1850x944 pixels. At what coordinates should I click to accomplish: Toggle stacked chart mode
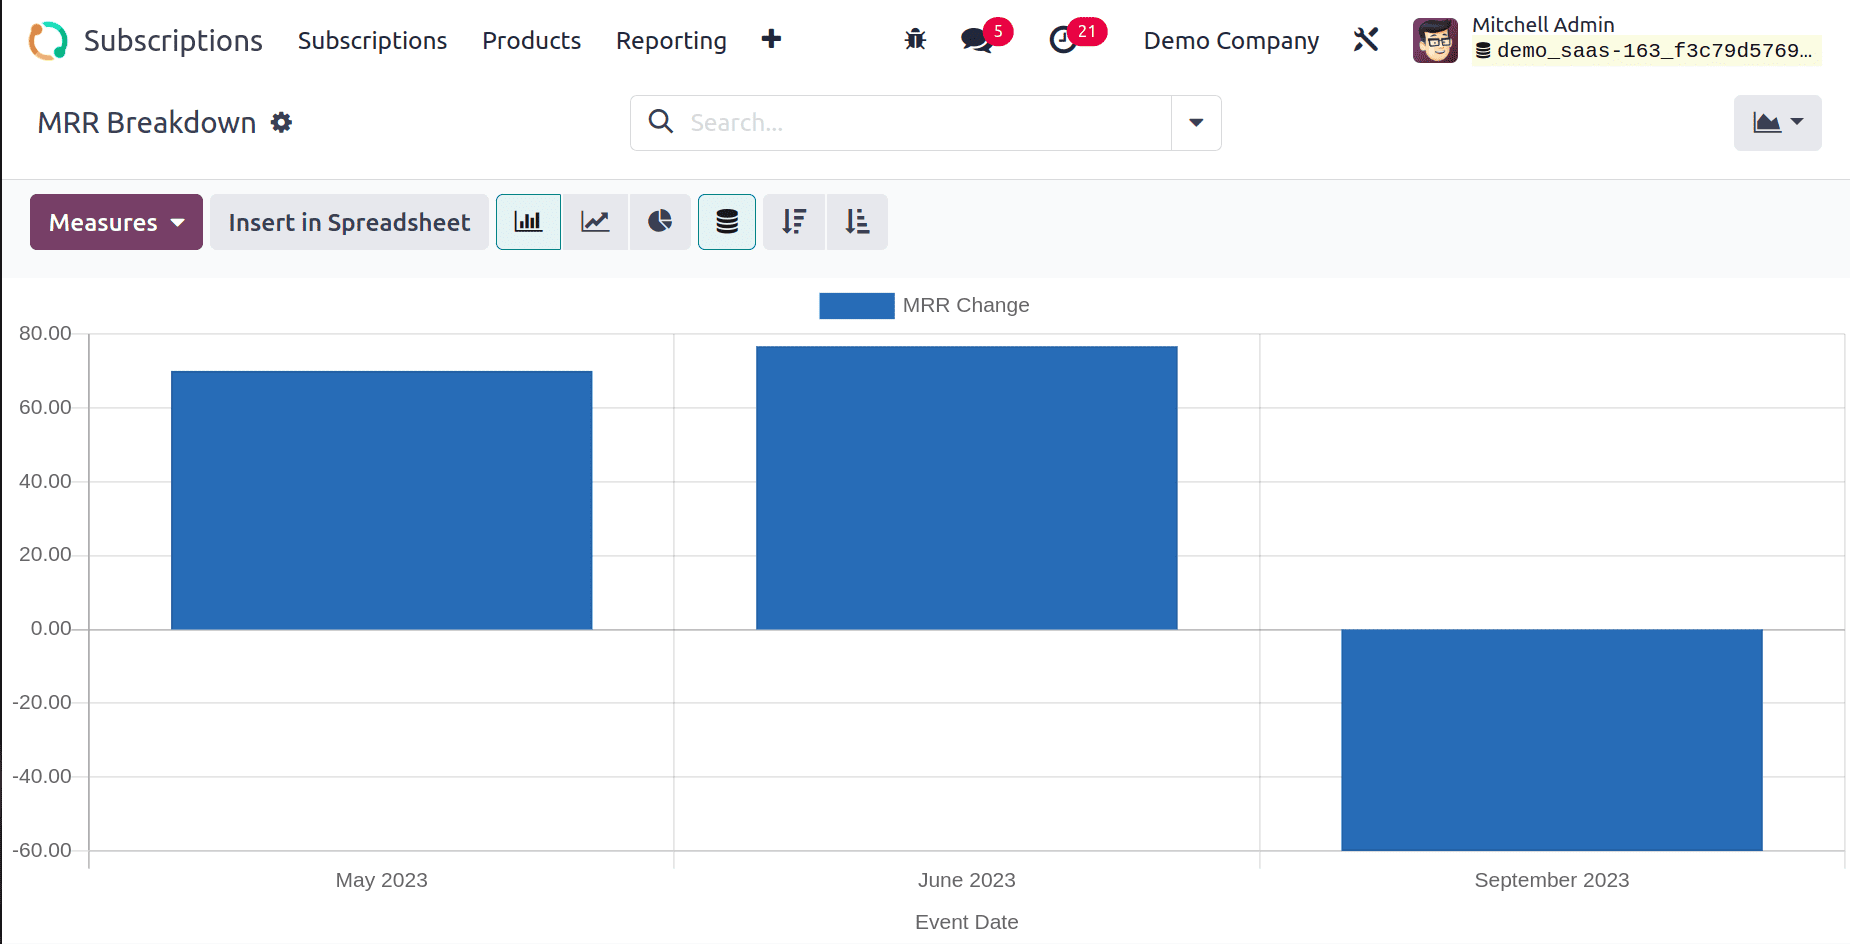click(727, 222)
